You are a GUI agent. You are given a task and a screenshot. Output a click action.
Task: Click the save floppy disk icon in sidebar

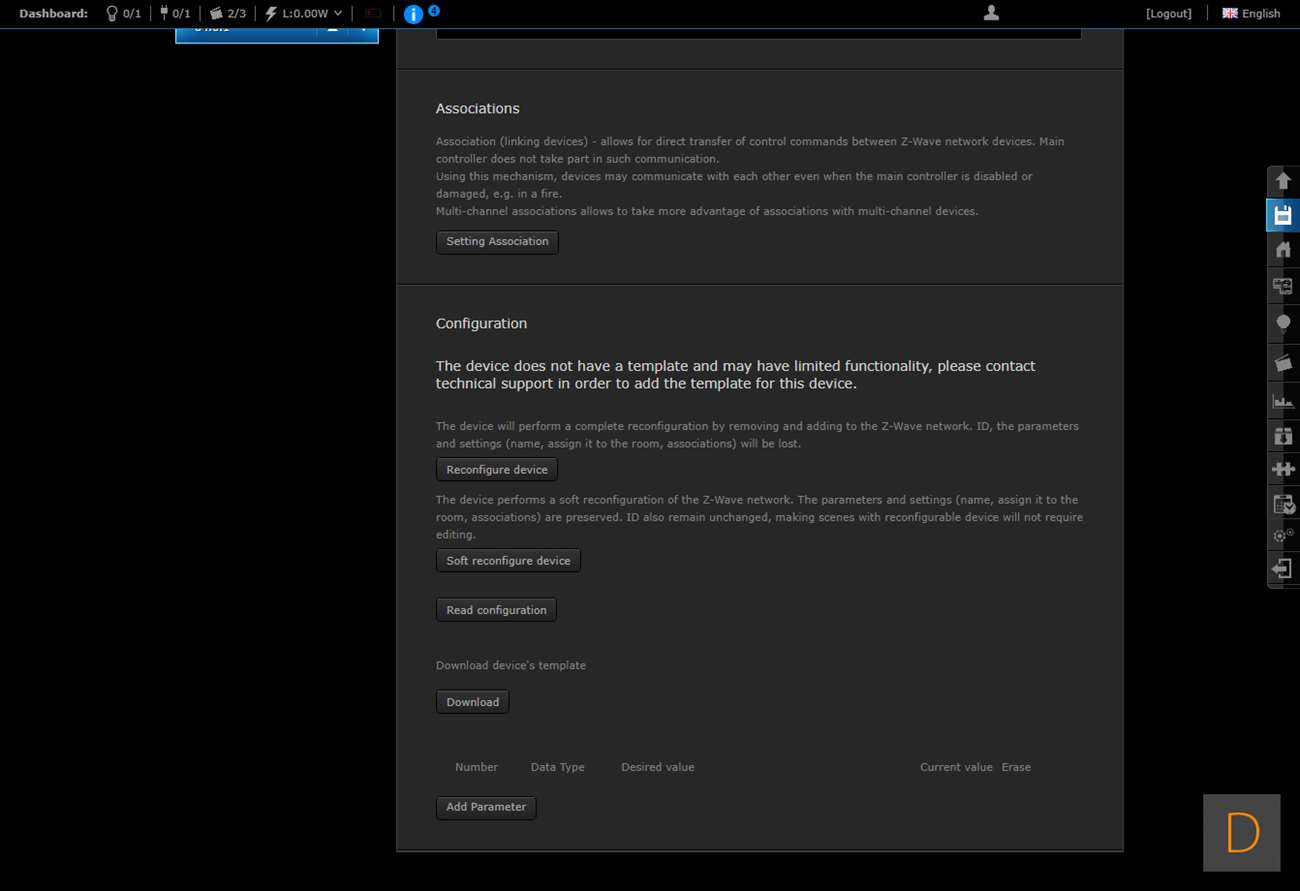(1283, 215)
